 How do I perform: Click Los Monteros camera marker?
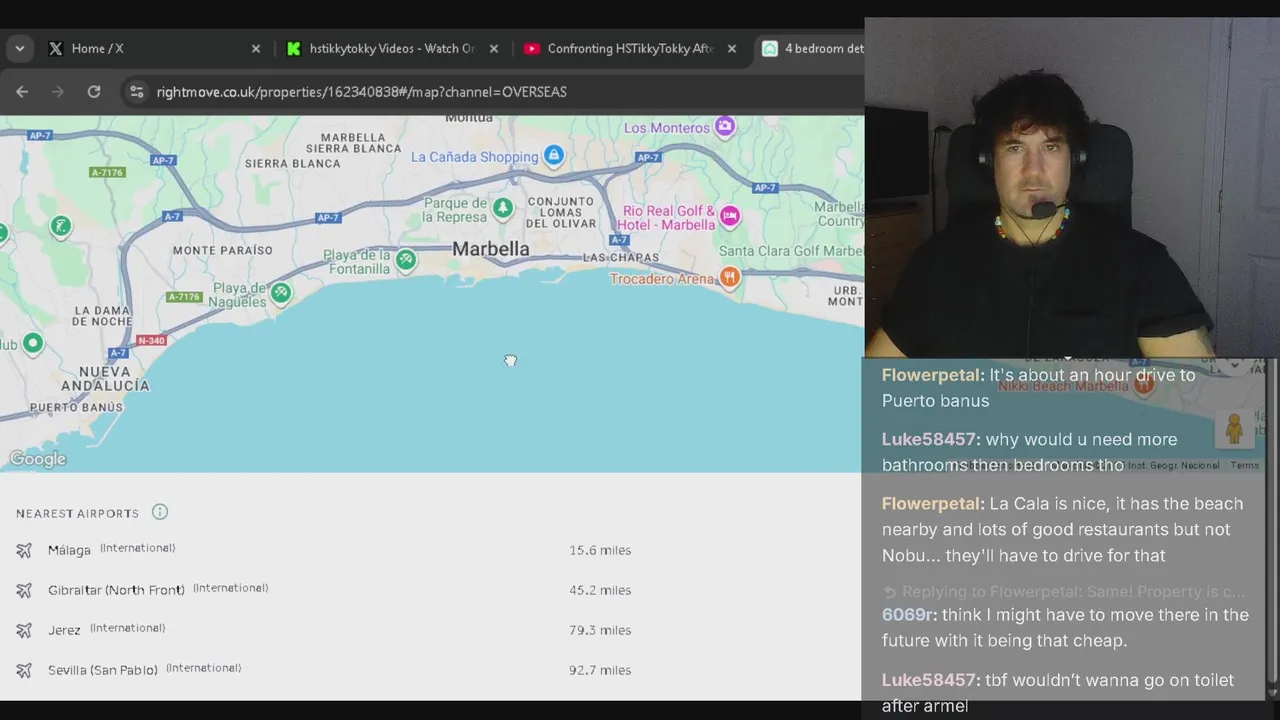pos(725,127)
